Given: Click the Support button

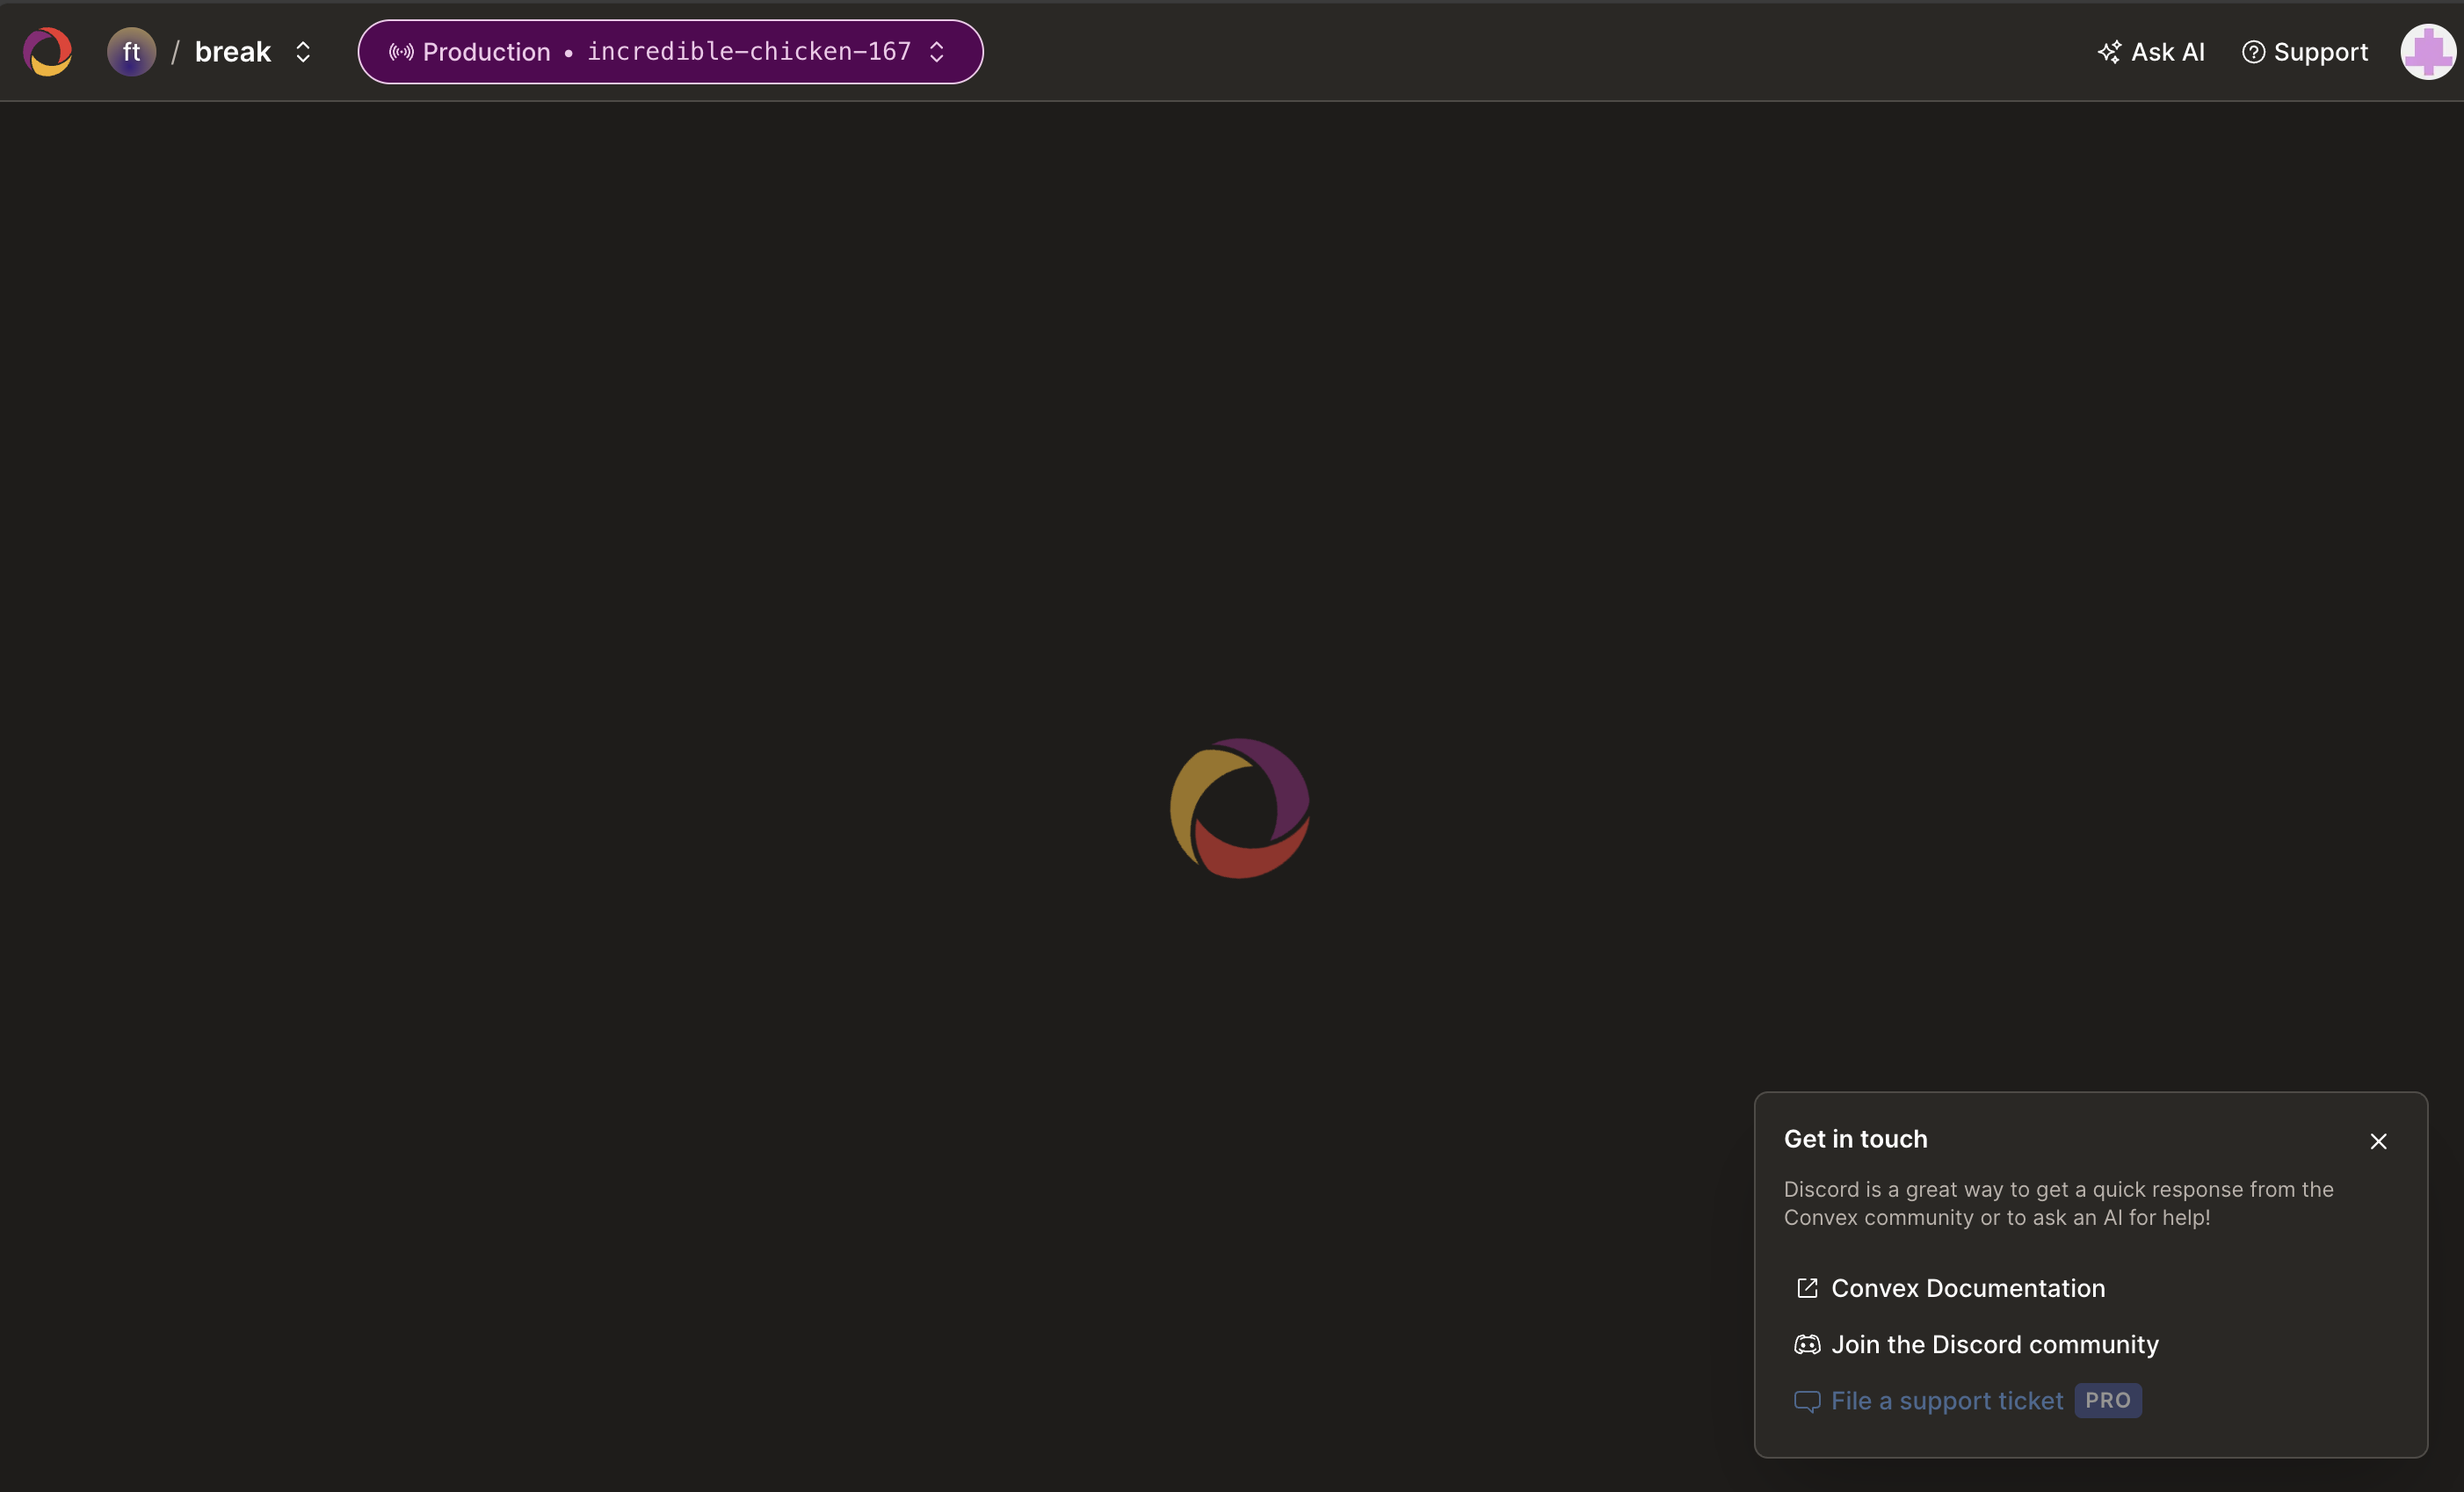Looking at the screenshot, I should coord(2305,52).
